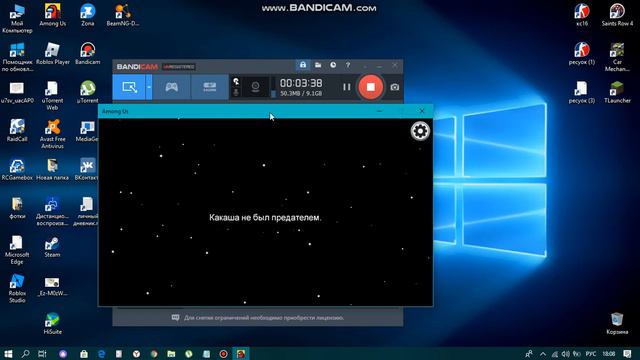Open the HiSuite desktop icon

[52, 323]
